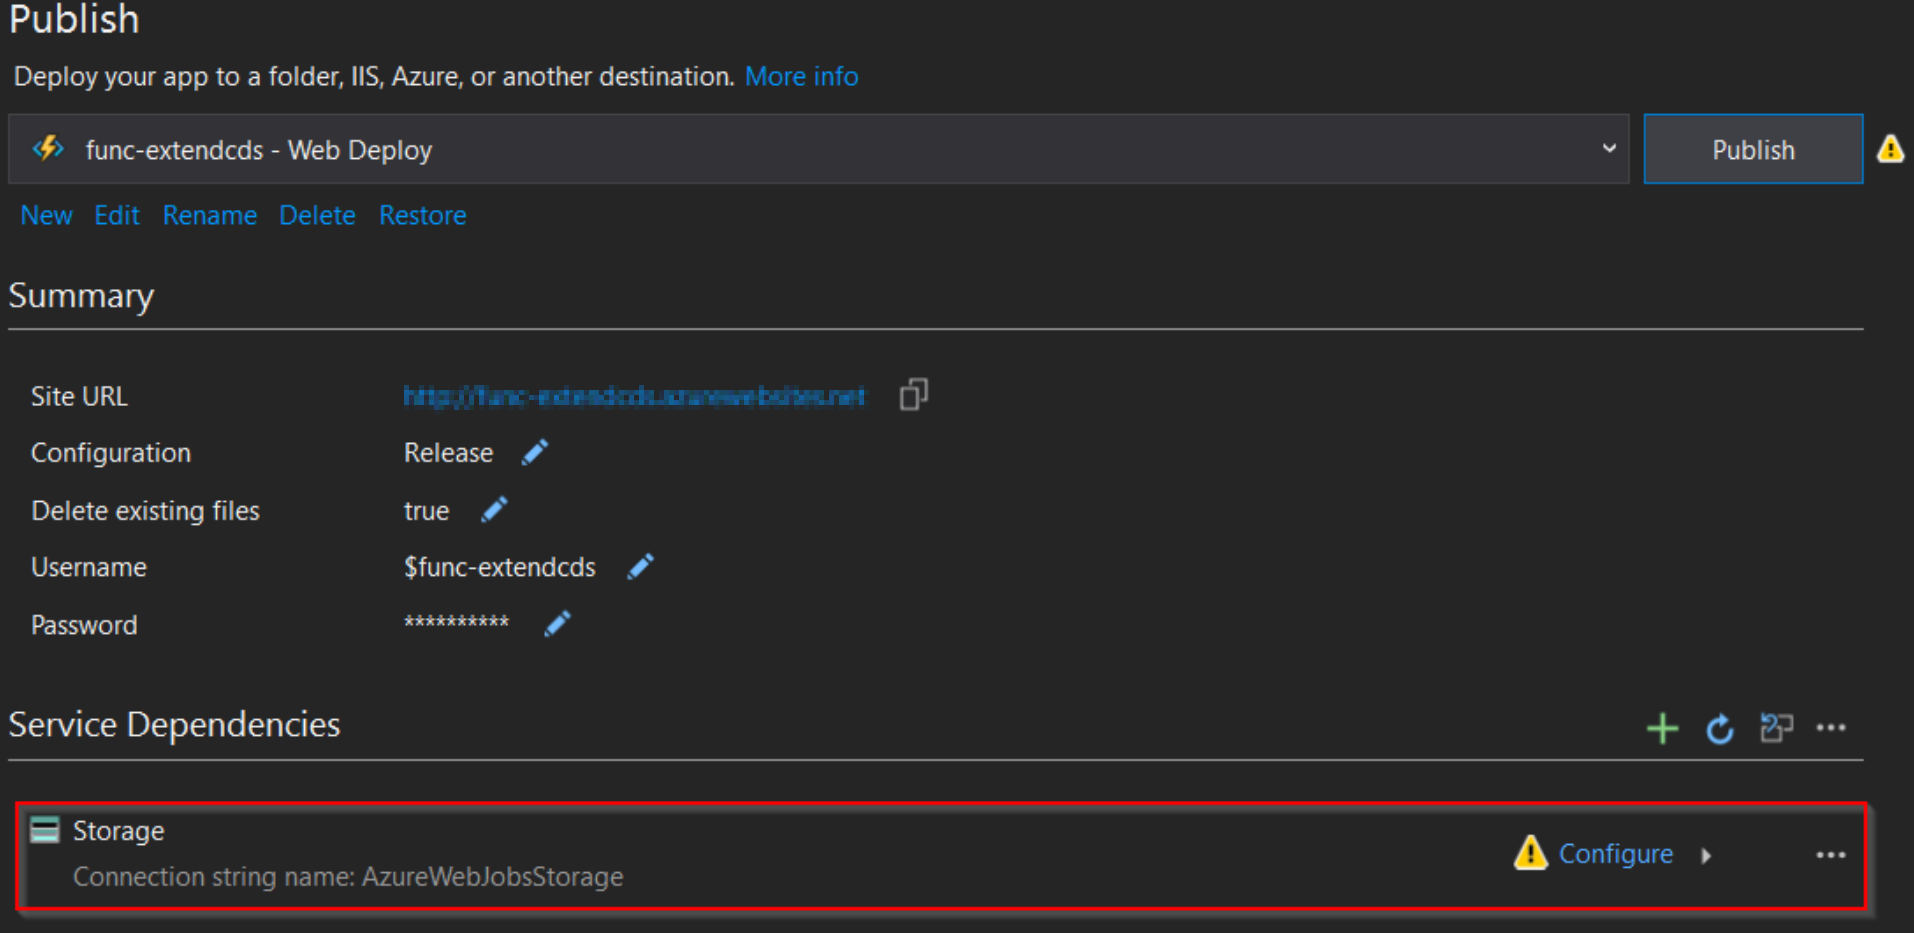
Task: Open the Storage dependency ellipsis menu
Action: tap(1830, 855)
